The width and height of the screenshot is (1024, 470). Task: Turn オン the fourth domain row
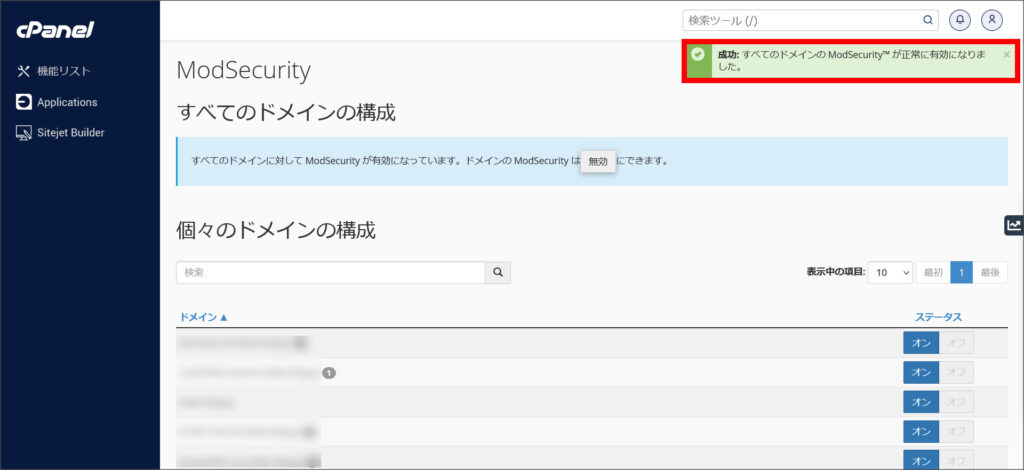(x=921, y=431)
